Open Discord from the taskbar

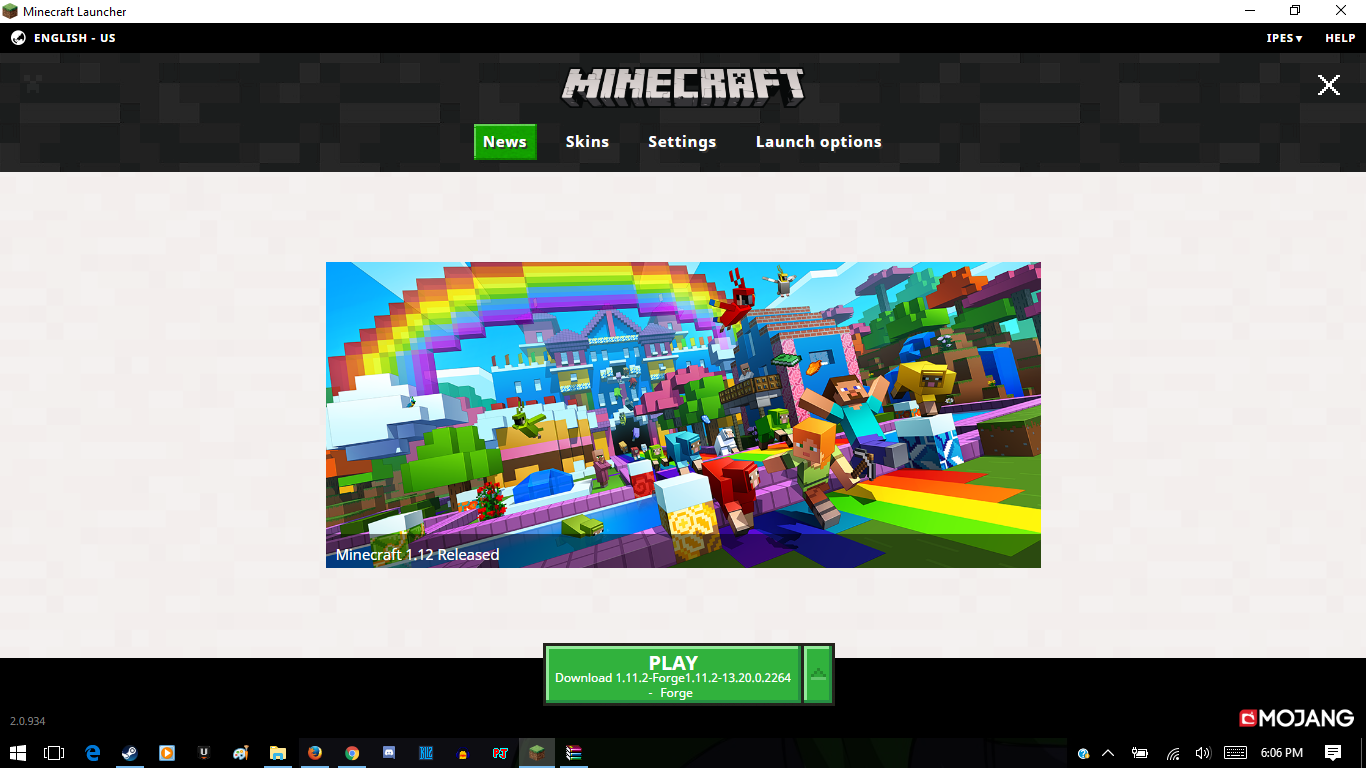tap(389, 753)
